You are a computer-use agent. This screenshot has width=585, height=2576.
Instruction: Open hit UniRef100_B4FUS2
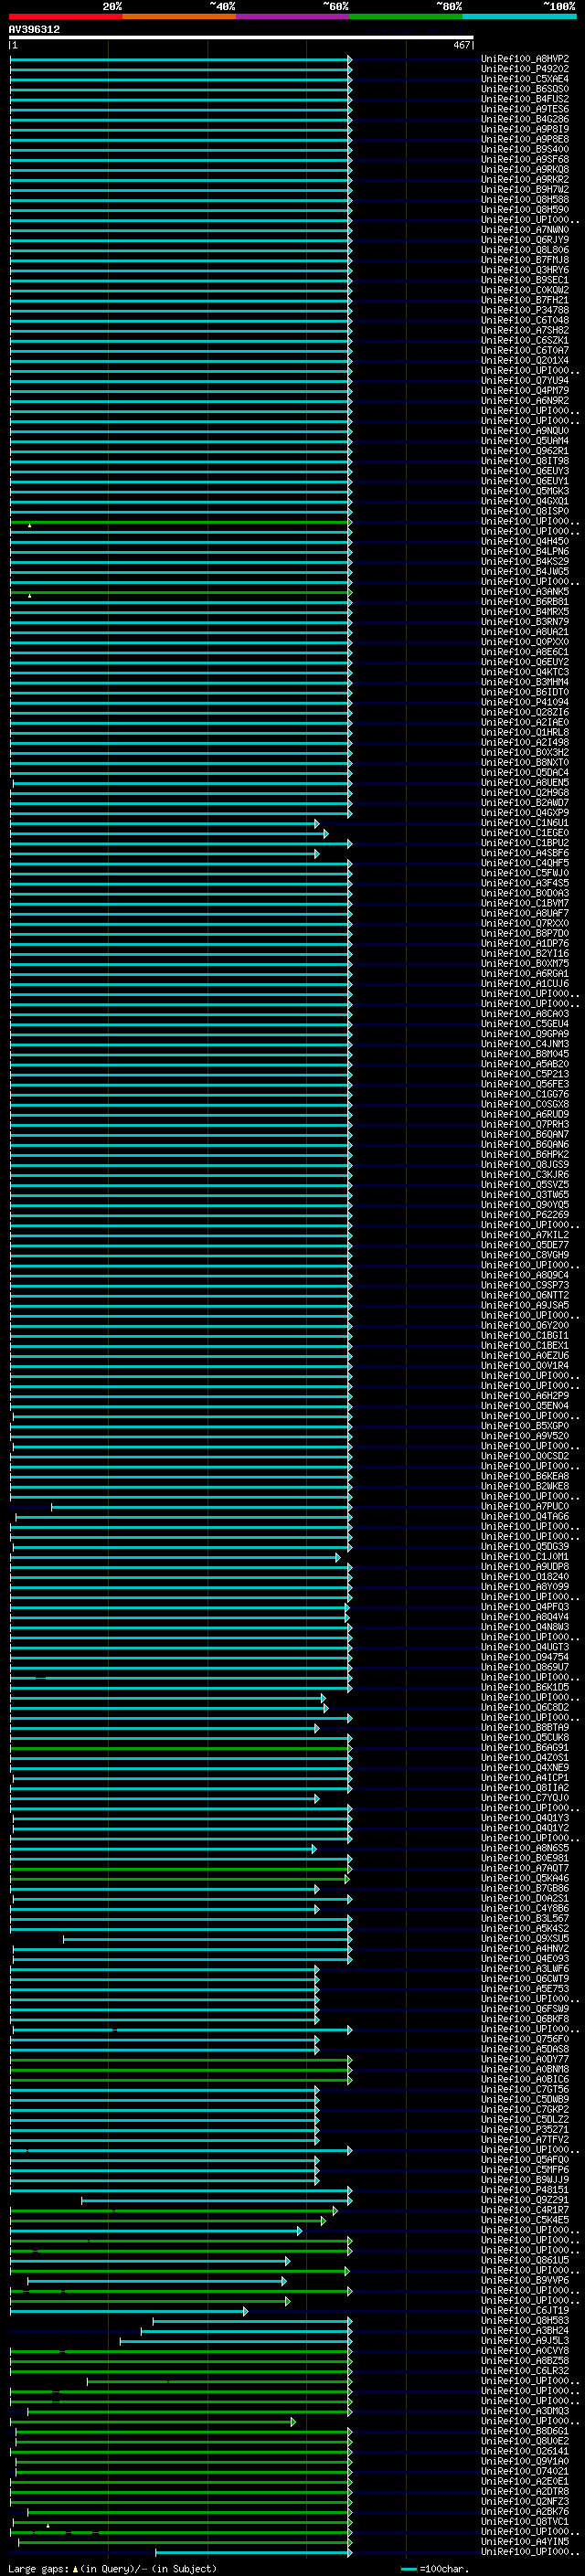pyautogui.click(x=525, y=99)
